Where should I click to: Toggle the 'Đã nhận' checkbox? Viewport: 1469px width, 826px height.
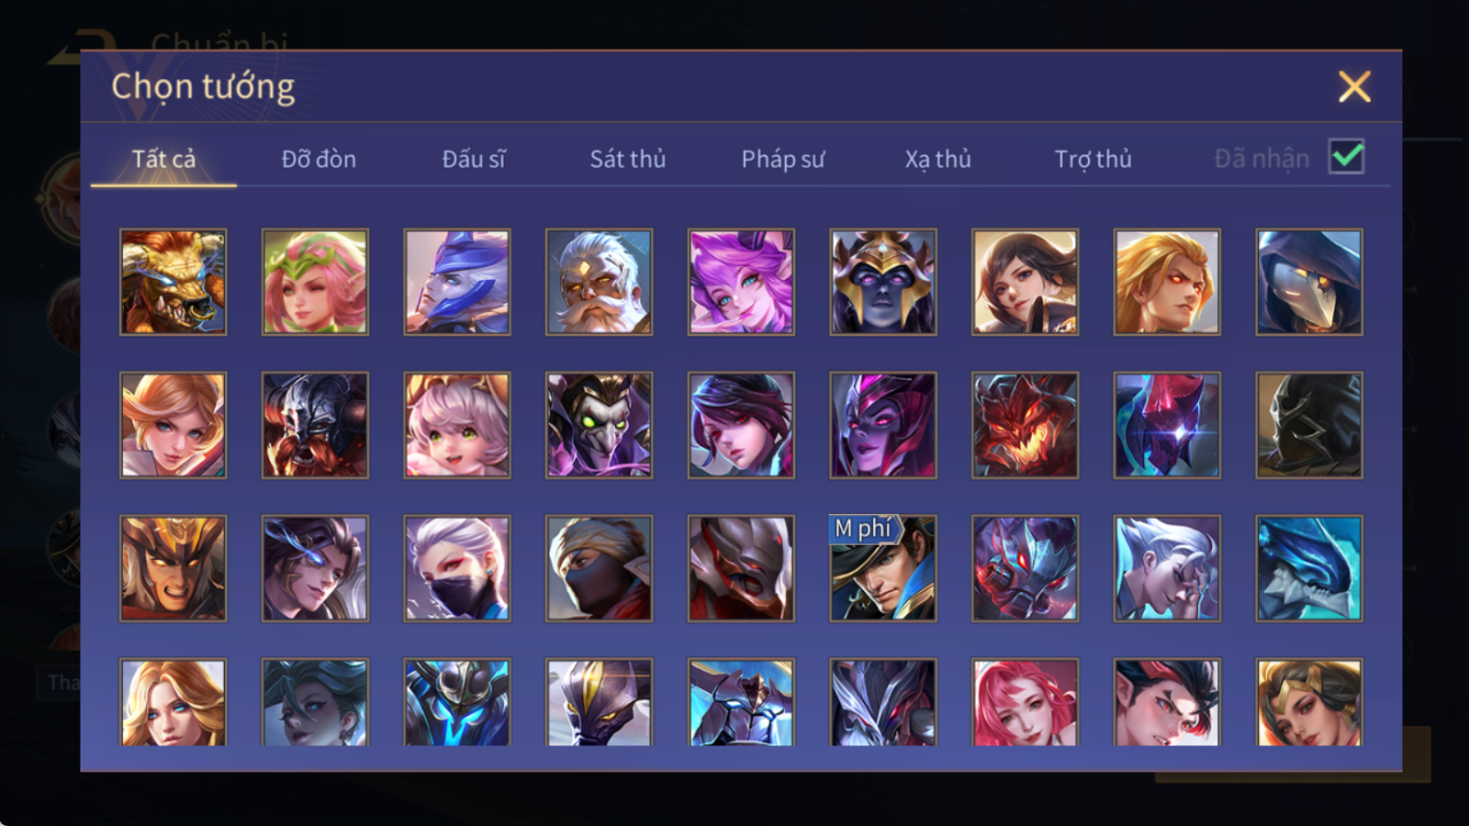pos(1346,157)
